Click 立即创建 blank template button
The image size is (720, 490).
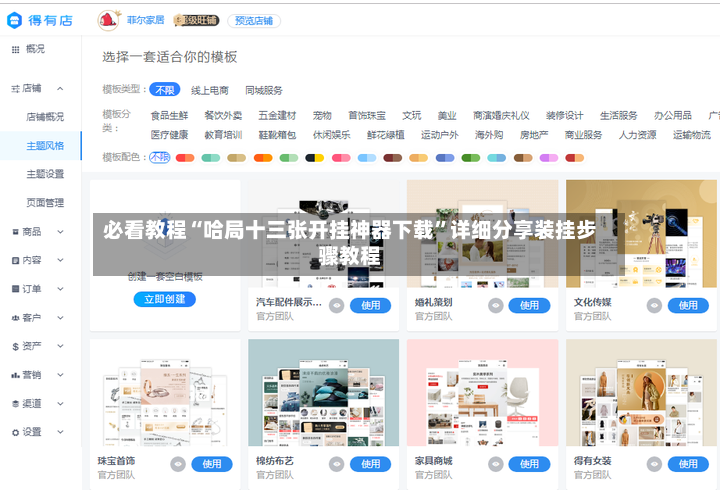point(165,299)
